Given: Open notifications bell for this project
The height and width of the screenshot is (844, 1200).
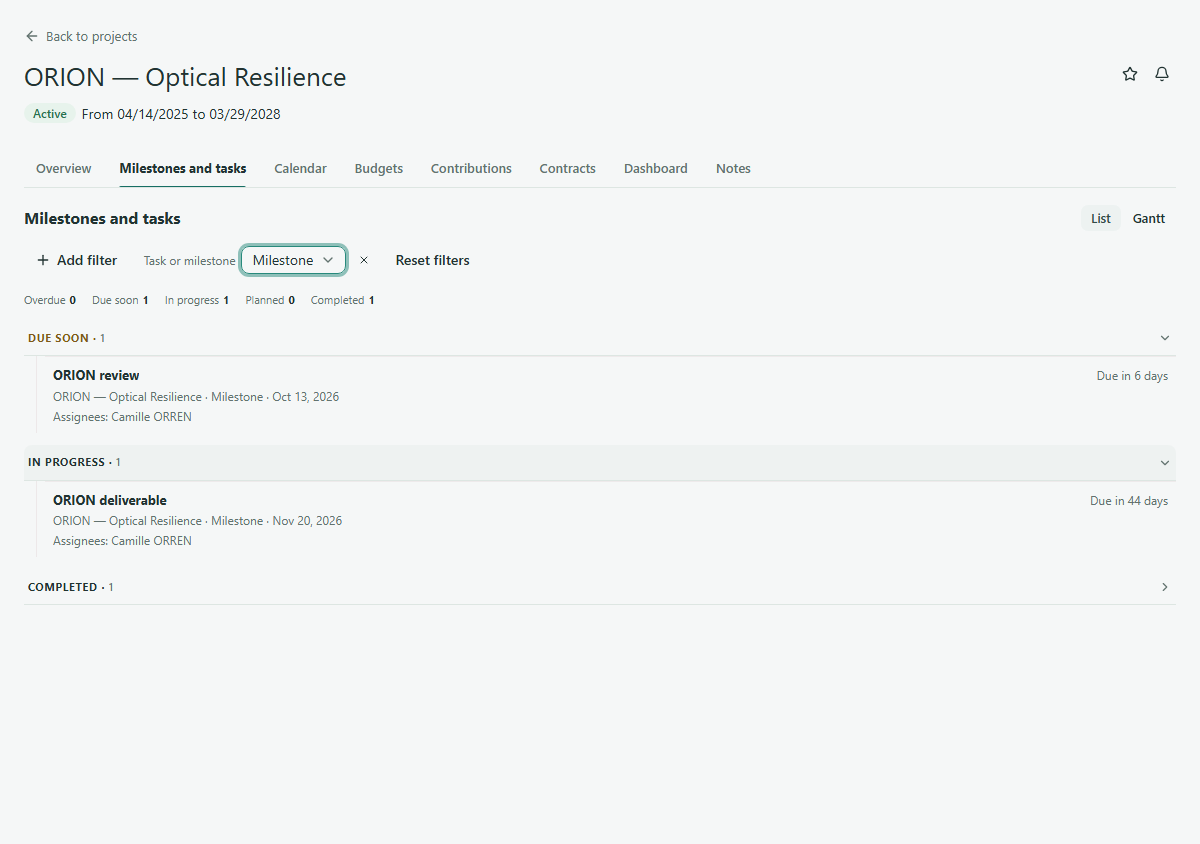Looking at the screenshot, I should (1162, 74).
